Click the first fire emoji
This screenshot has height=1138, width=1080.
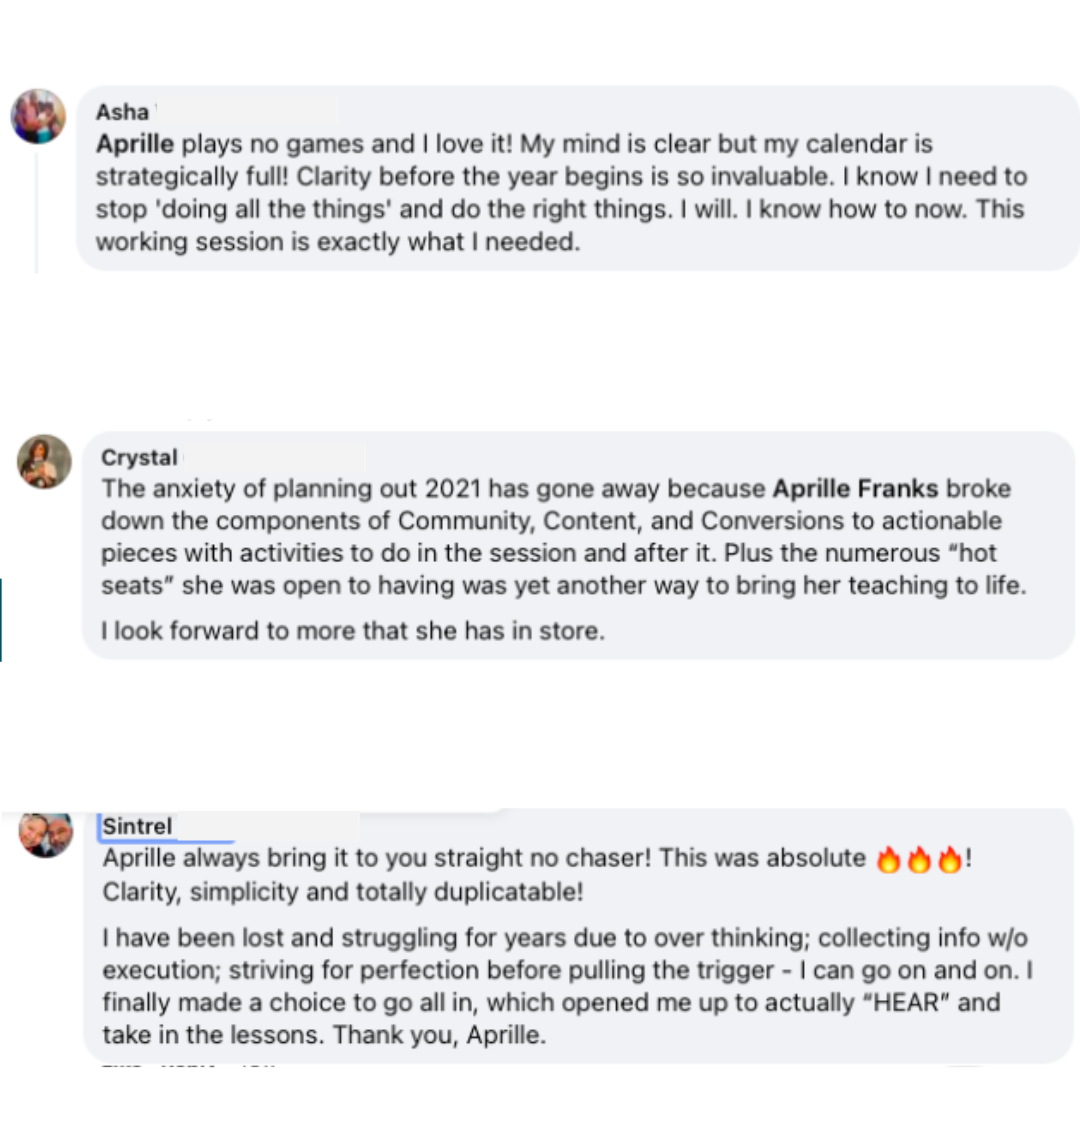pyautogui.click(x=888, y=859)
